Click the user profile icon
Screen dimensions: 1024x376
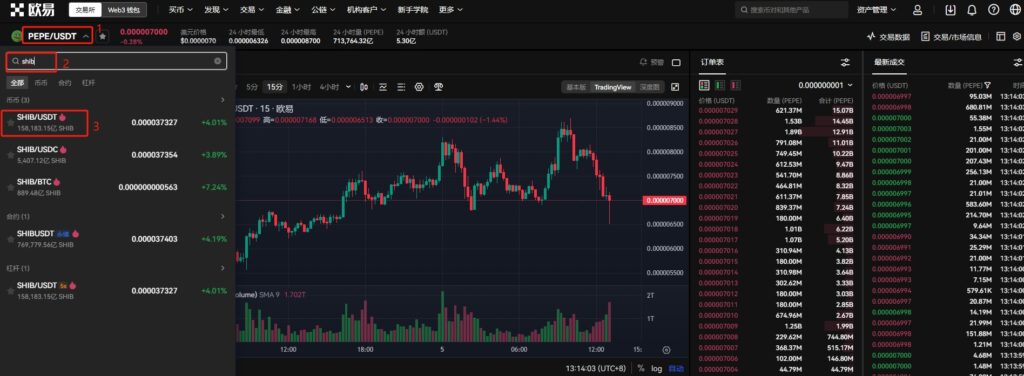[918, 10]
